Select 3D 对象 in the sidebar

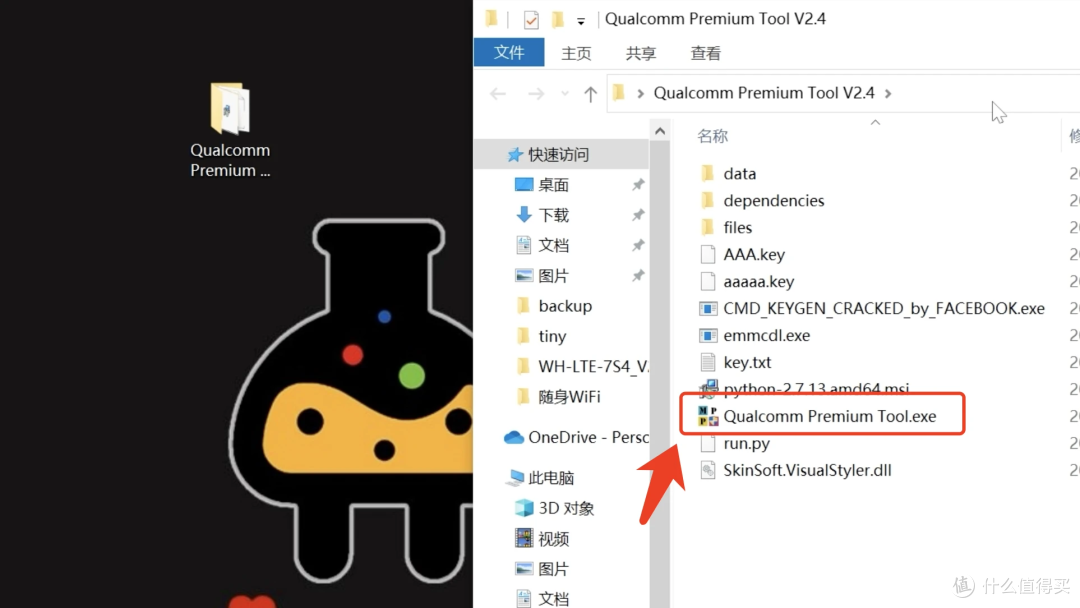tap(554, 508)
